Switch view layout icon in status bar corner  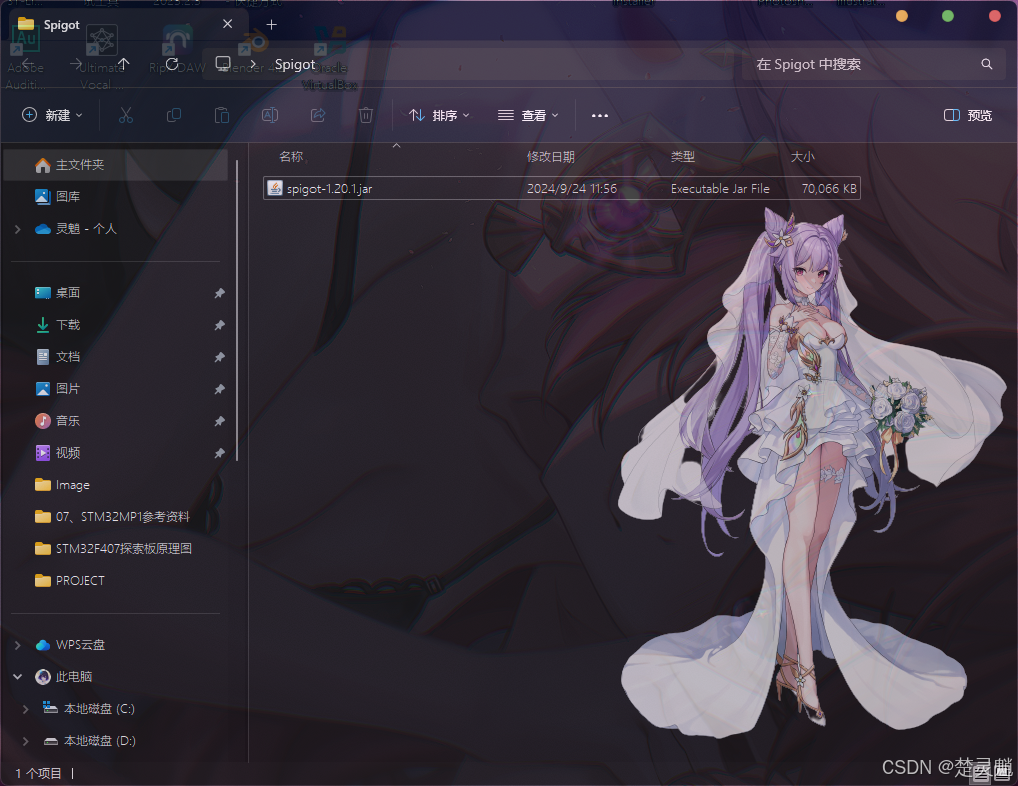pos(1003,772)
